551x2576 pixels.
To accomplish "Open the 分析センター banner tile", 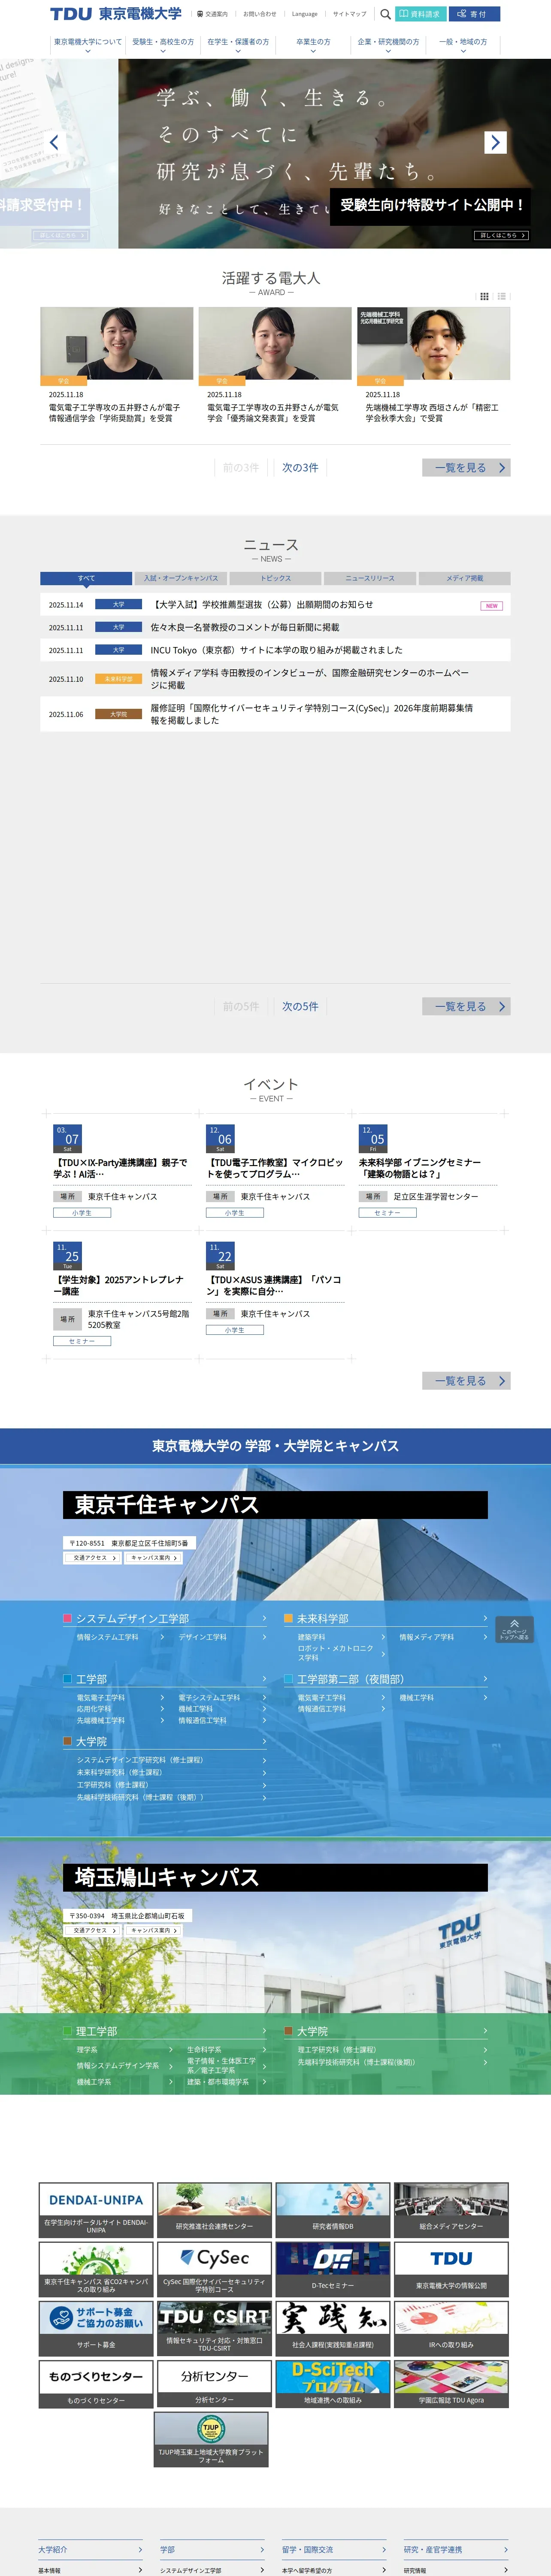I will point(214,2384).
